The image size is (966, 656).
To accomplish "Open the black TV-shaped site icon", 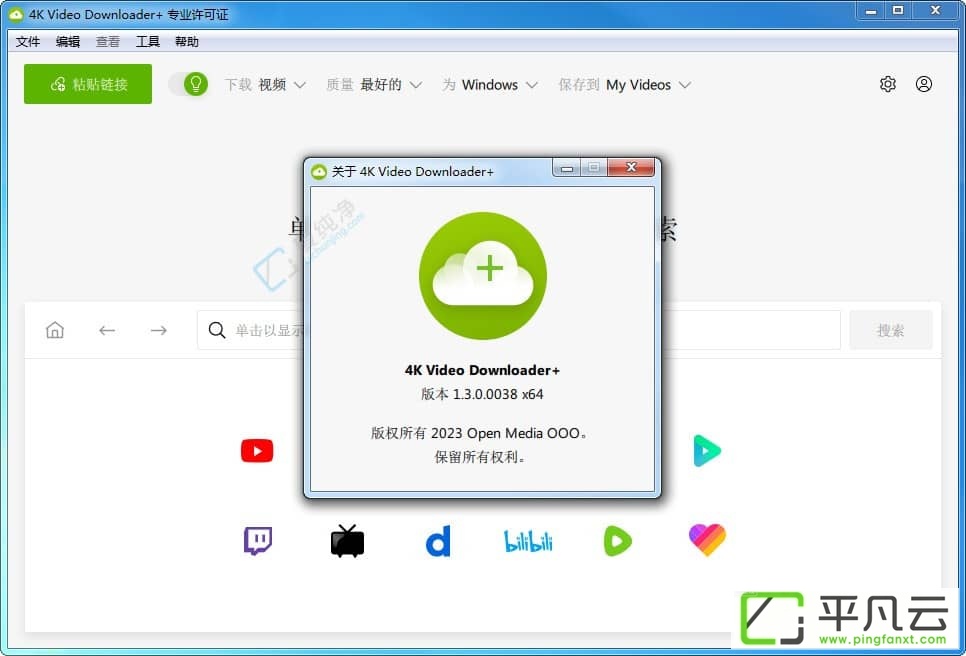I will point(347,541).
